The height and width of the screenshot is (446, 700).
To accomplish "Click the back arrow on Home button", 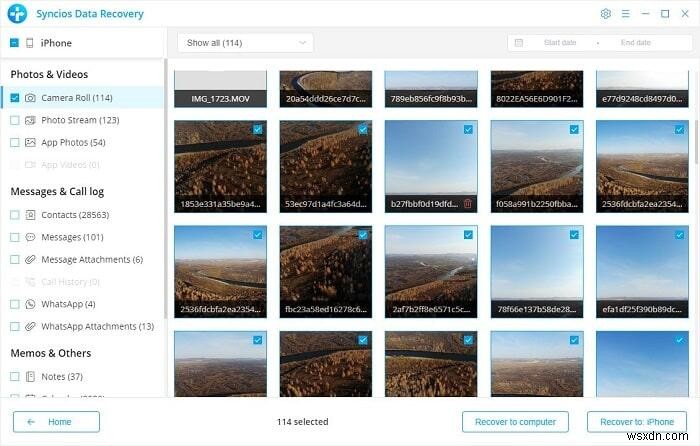I will click(31, 422).
